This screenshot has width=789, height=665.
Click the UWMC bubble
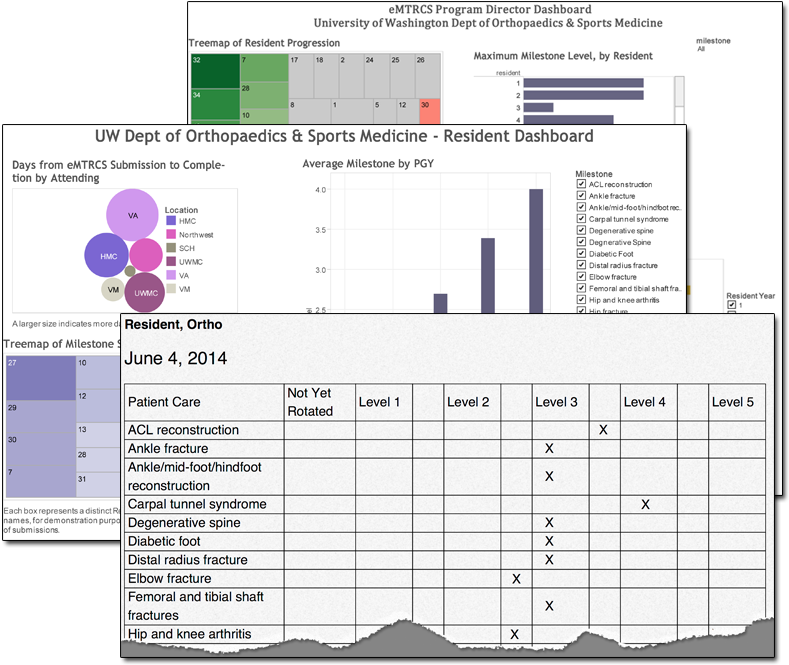(146, 292)
